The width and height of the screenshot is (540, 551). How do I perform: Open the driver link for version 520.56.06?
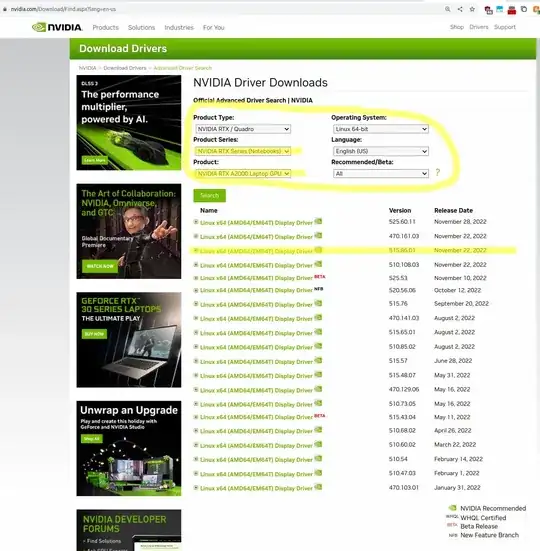[256, 290]
